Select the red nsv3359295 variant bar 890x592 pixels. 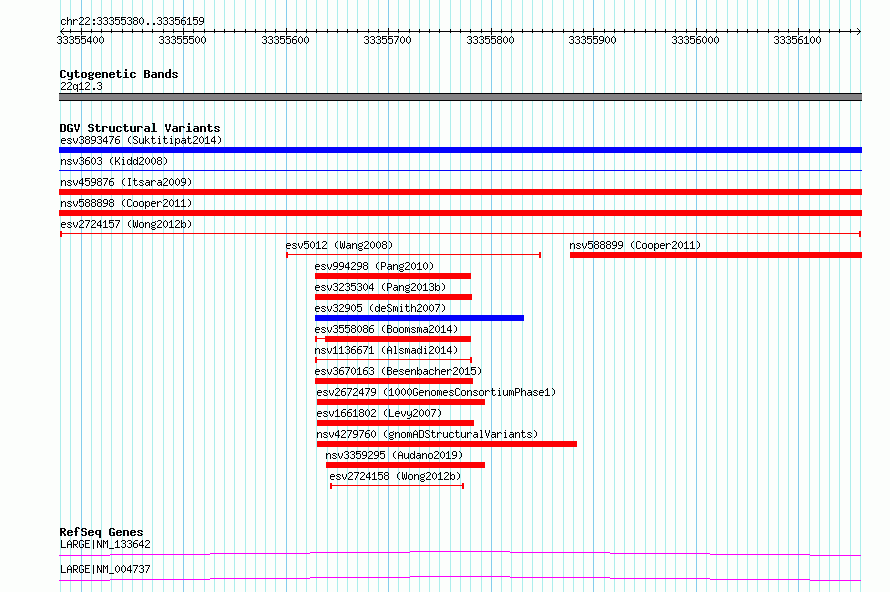pyautogui.click(x=405, y=465)
